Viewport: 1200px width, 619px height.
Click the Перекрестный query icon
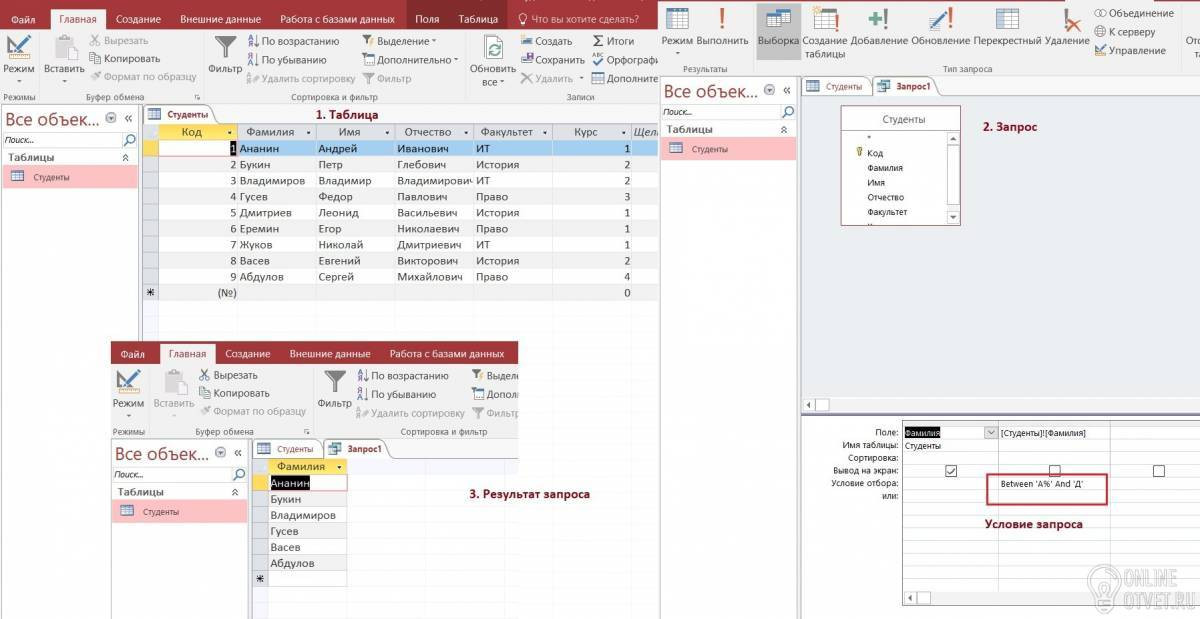[x=1008, y=19]
